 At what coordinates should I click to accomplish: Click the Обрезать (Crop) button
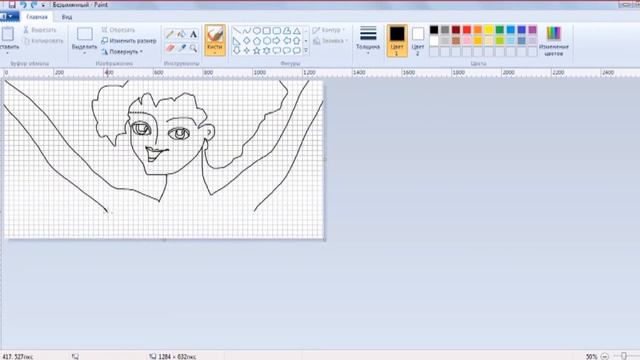point(118,30)
